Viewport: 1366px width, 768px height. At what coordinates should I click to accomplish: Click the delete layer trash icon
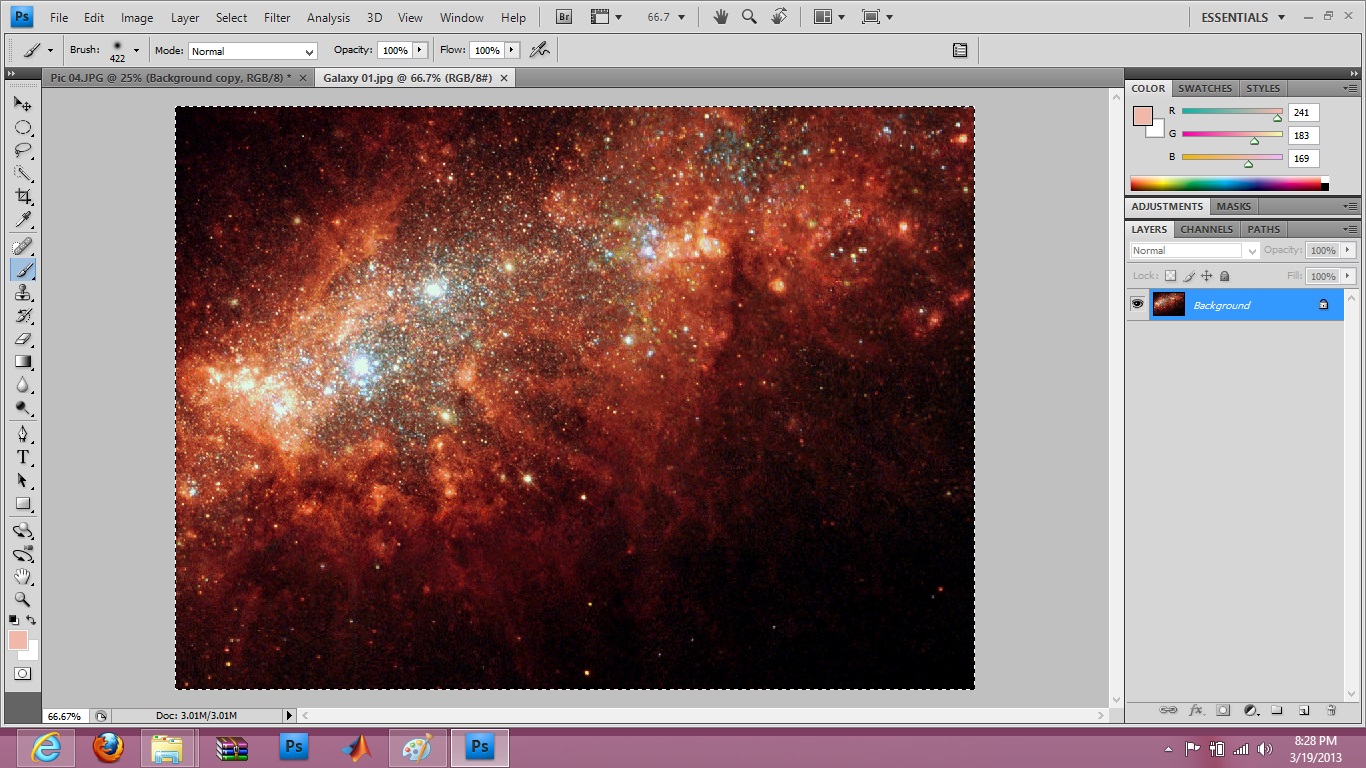1331,710
